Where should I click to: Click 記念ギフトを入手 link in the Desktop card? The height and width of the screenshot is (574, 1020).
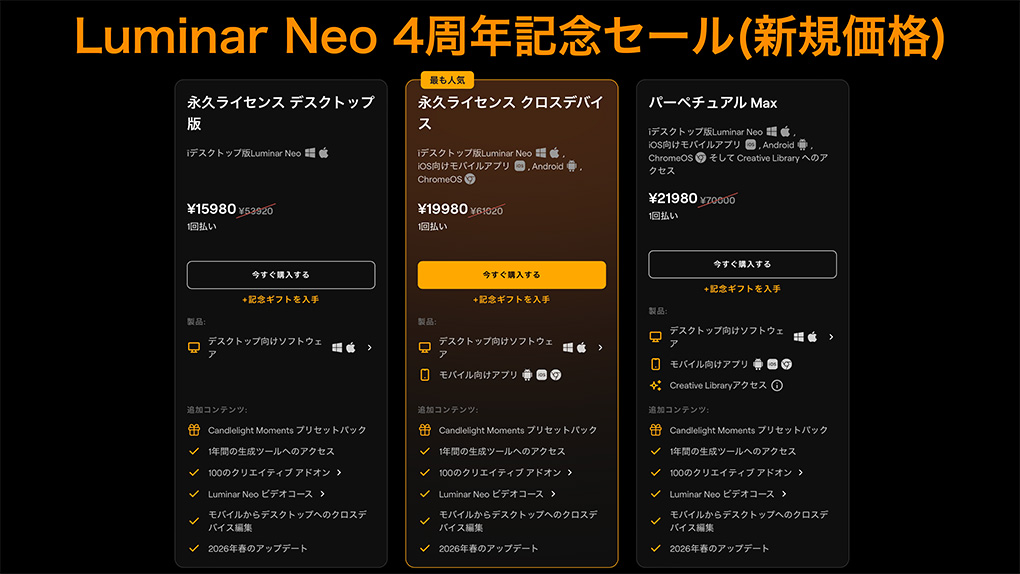click(x=280, y=299)
